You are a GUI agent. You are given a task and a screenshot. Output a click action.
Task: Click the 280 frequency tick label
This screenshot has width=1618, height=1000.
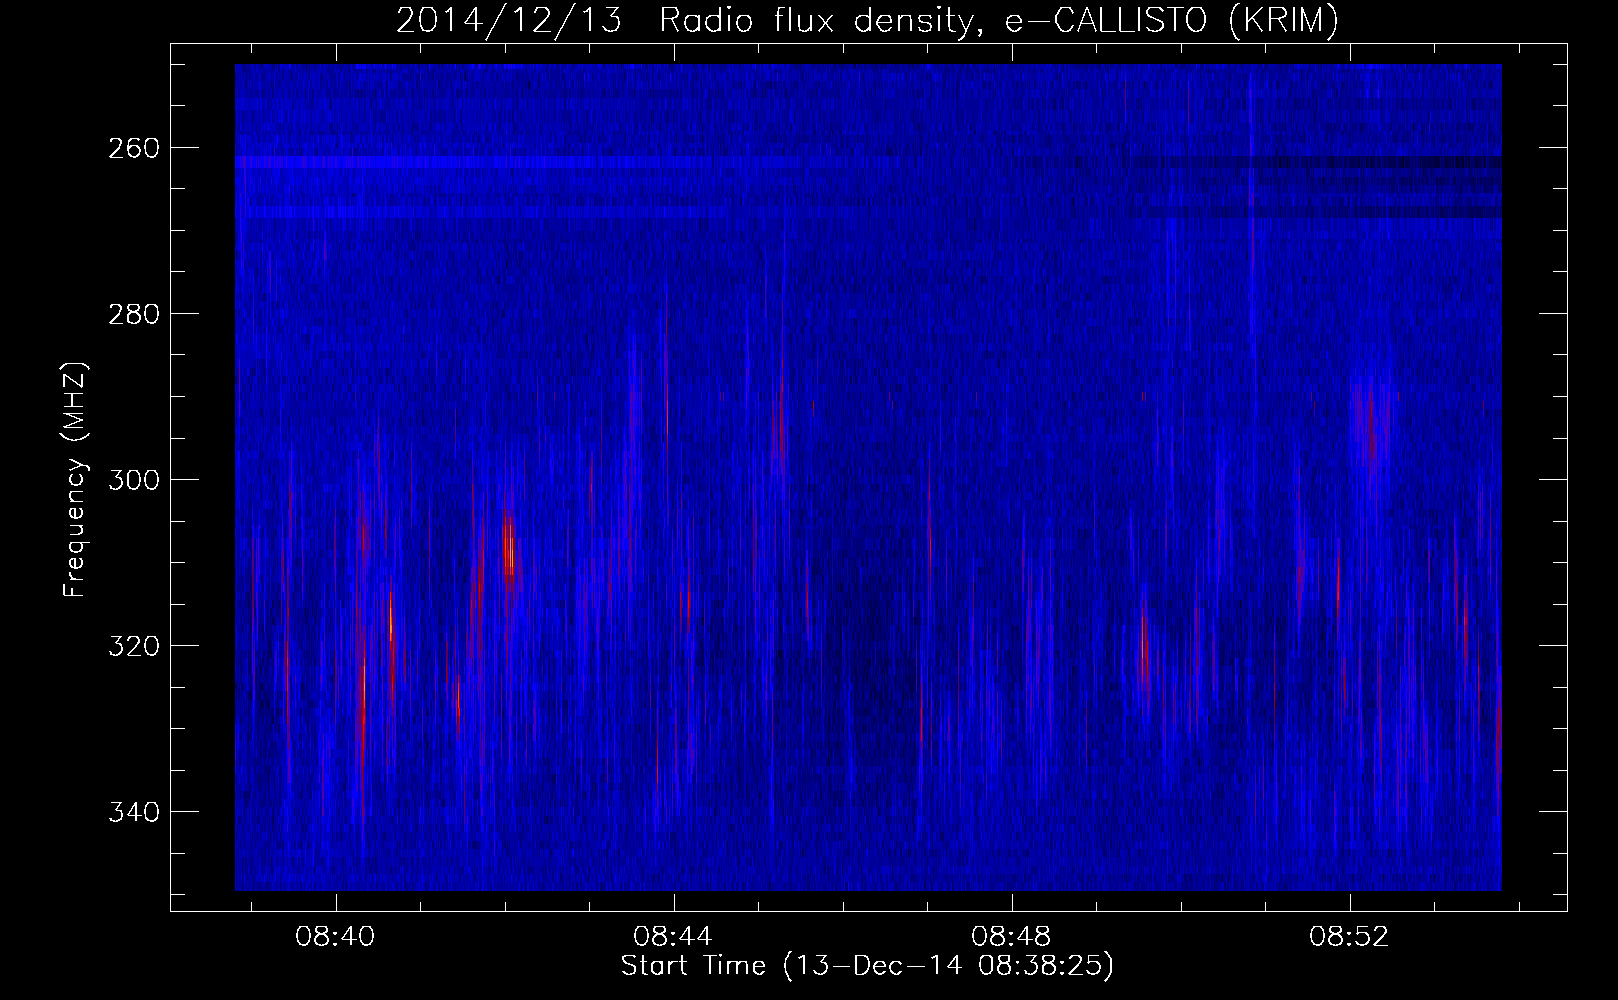(133, 314)
